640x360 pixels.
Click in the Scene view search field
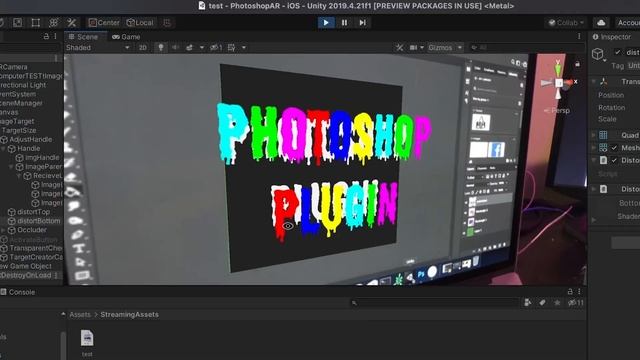tap(526, 48)
